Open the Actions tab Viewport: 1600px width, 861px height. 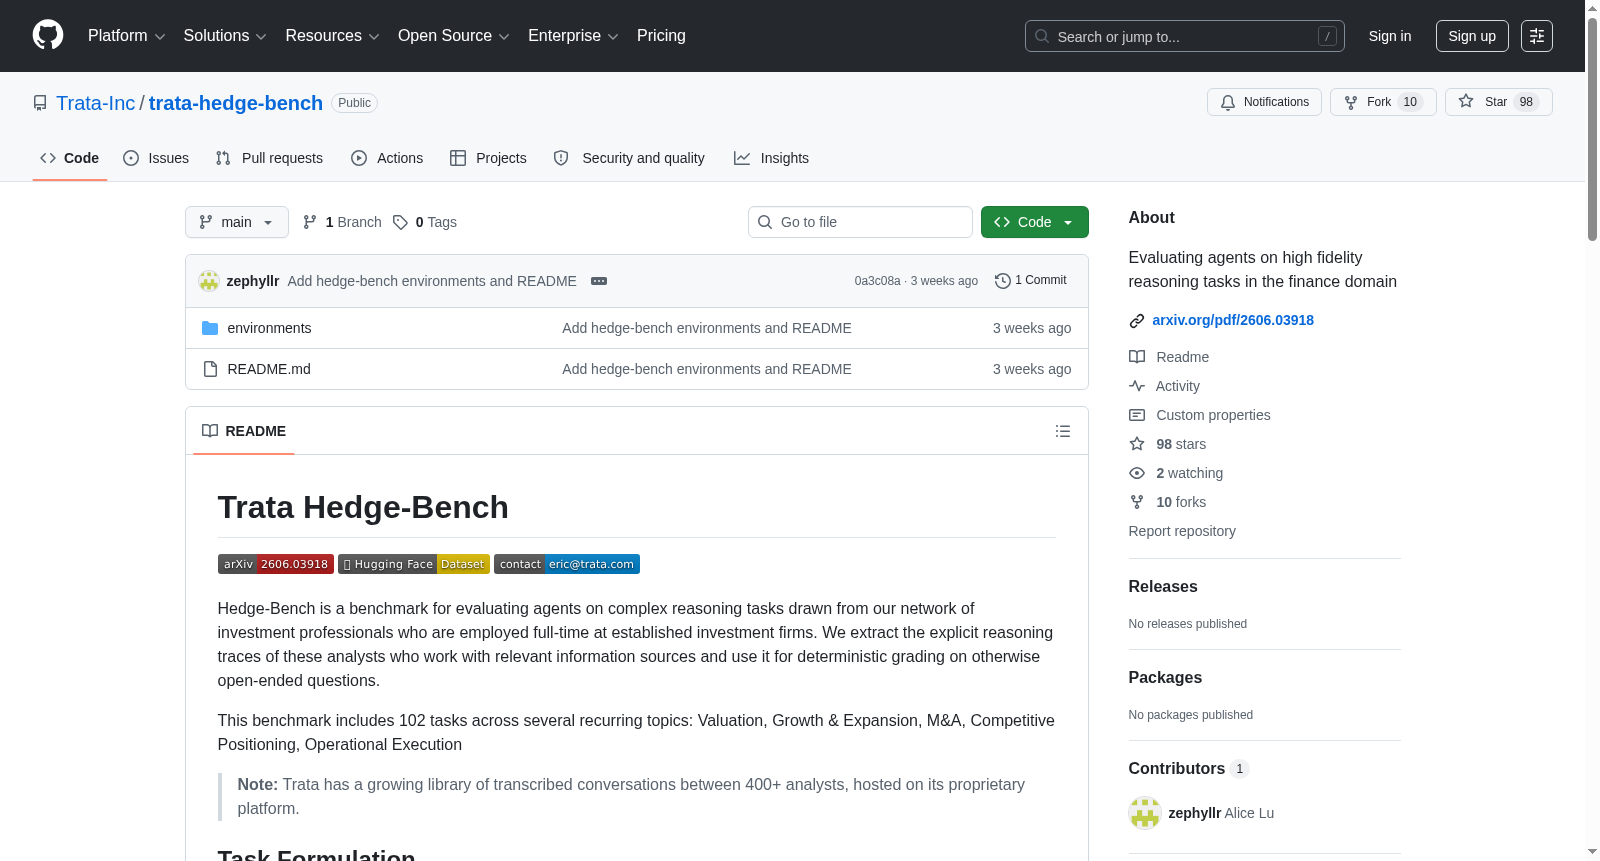[387, 158]
